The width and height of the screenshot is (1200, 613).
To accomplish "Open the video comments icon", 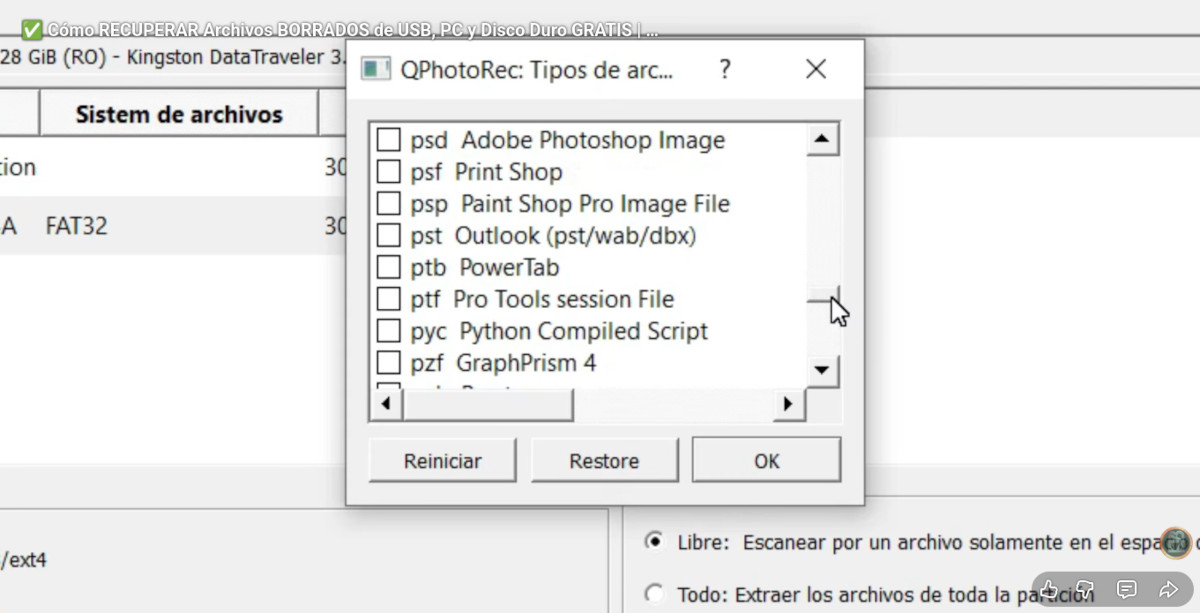I will tap(1127, 589).
